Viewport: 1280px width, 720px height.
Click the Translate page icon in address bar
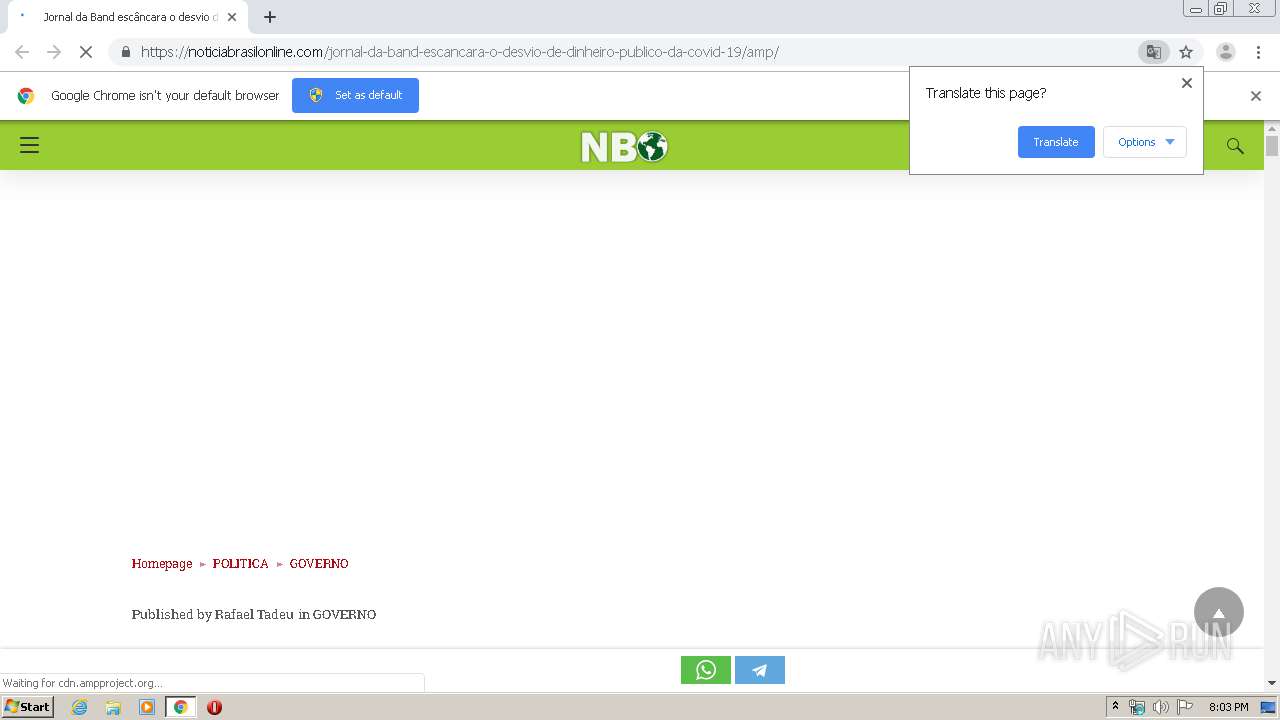click(x=1153, y=52)
